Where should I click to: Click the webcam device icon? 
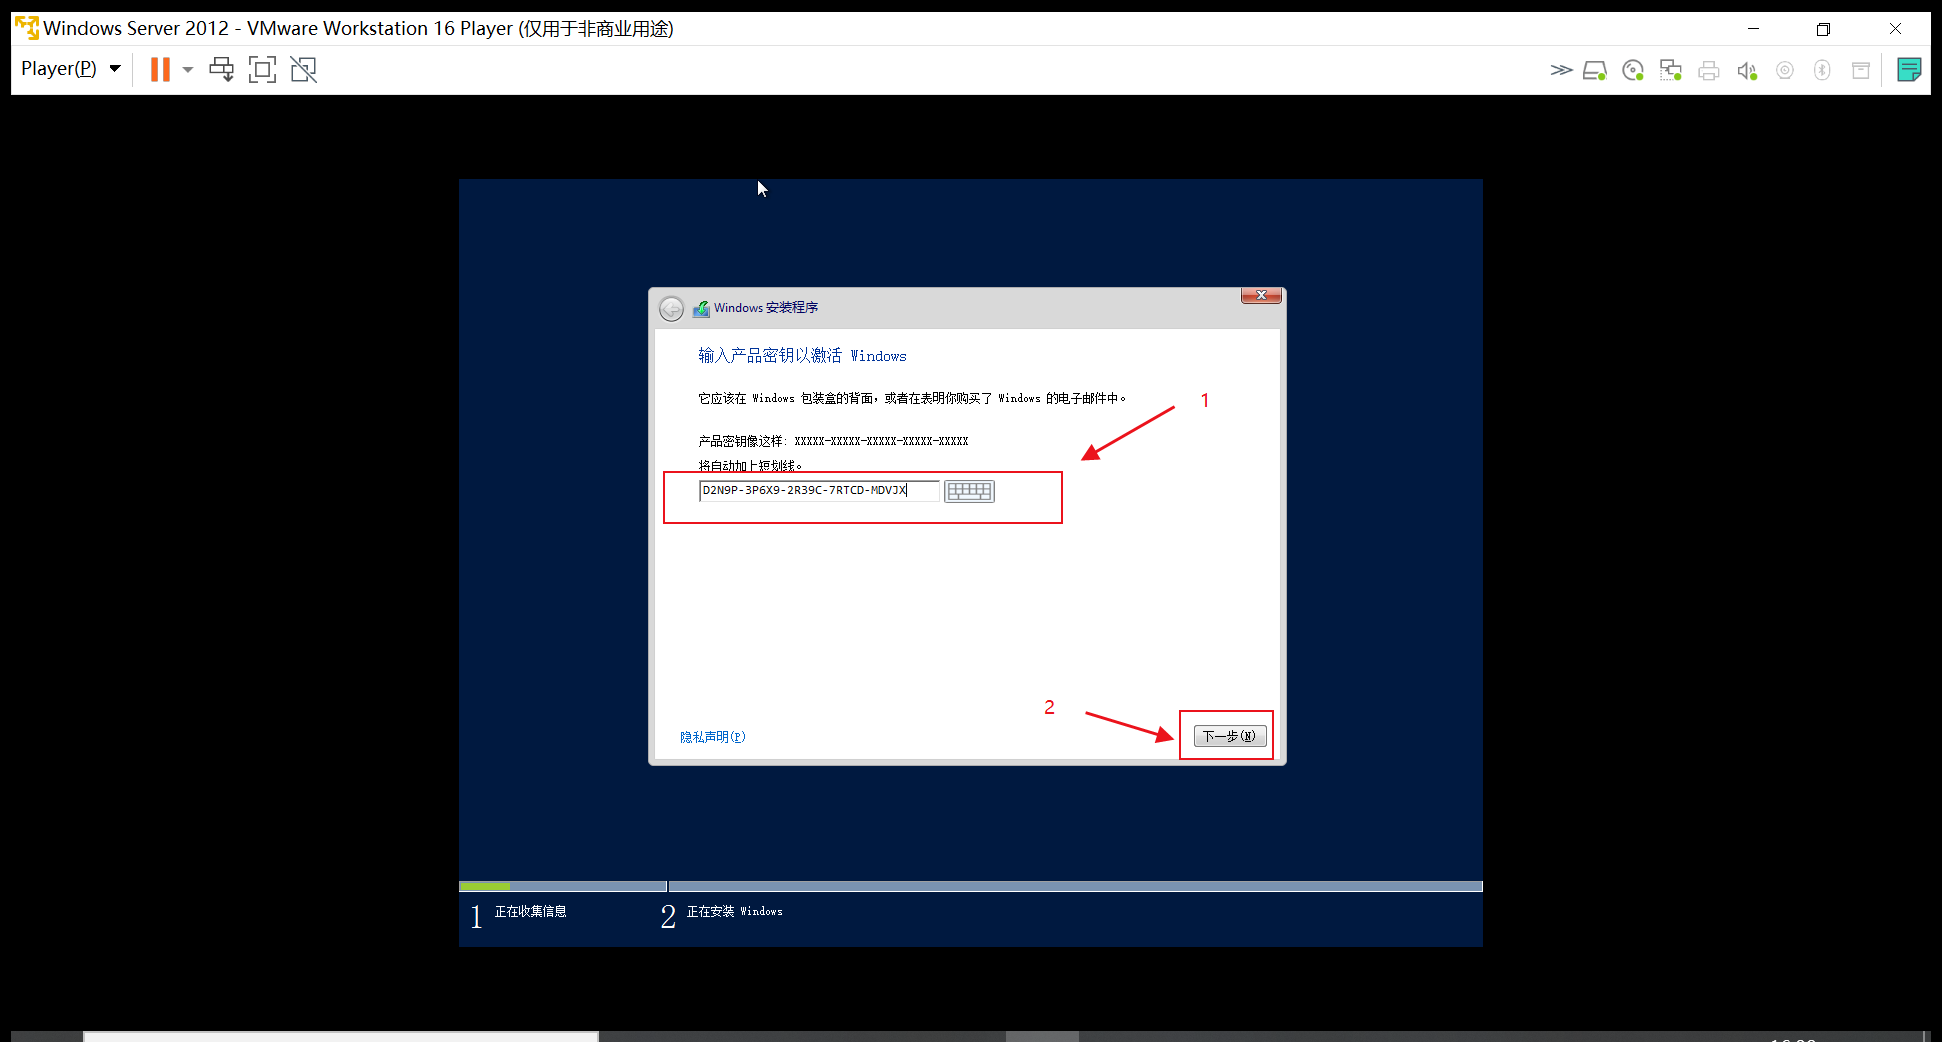1785,70
